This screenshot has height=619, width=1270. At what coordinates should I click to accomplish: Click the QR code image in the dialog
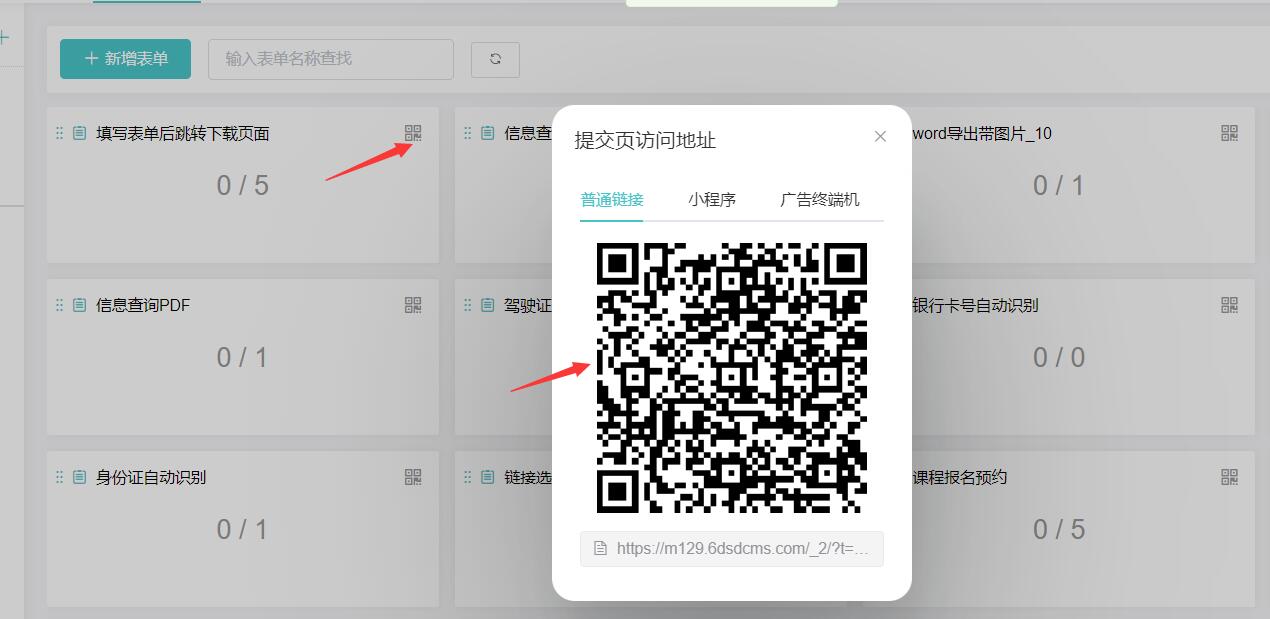(732, 377)
